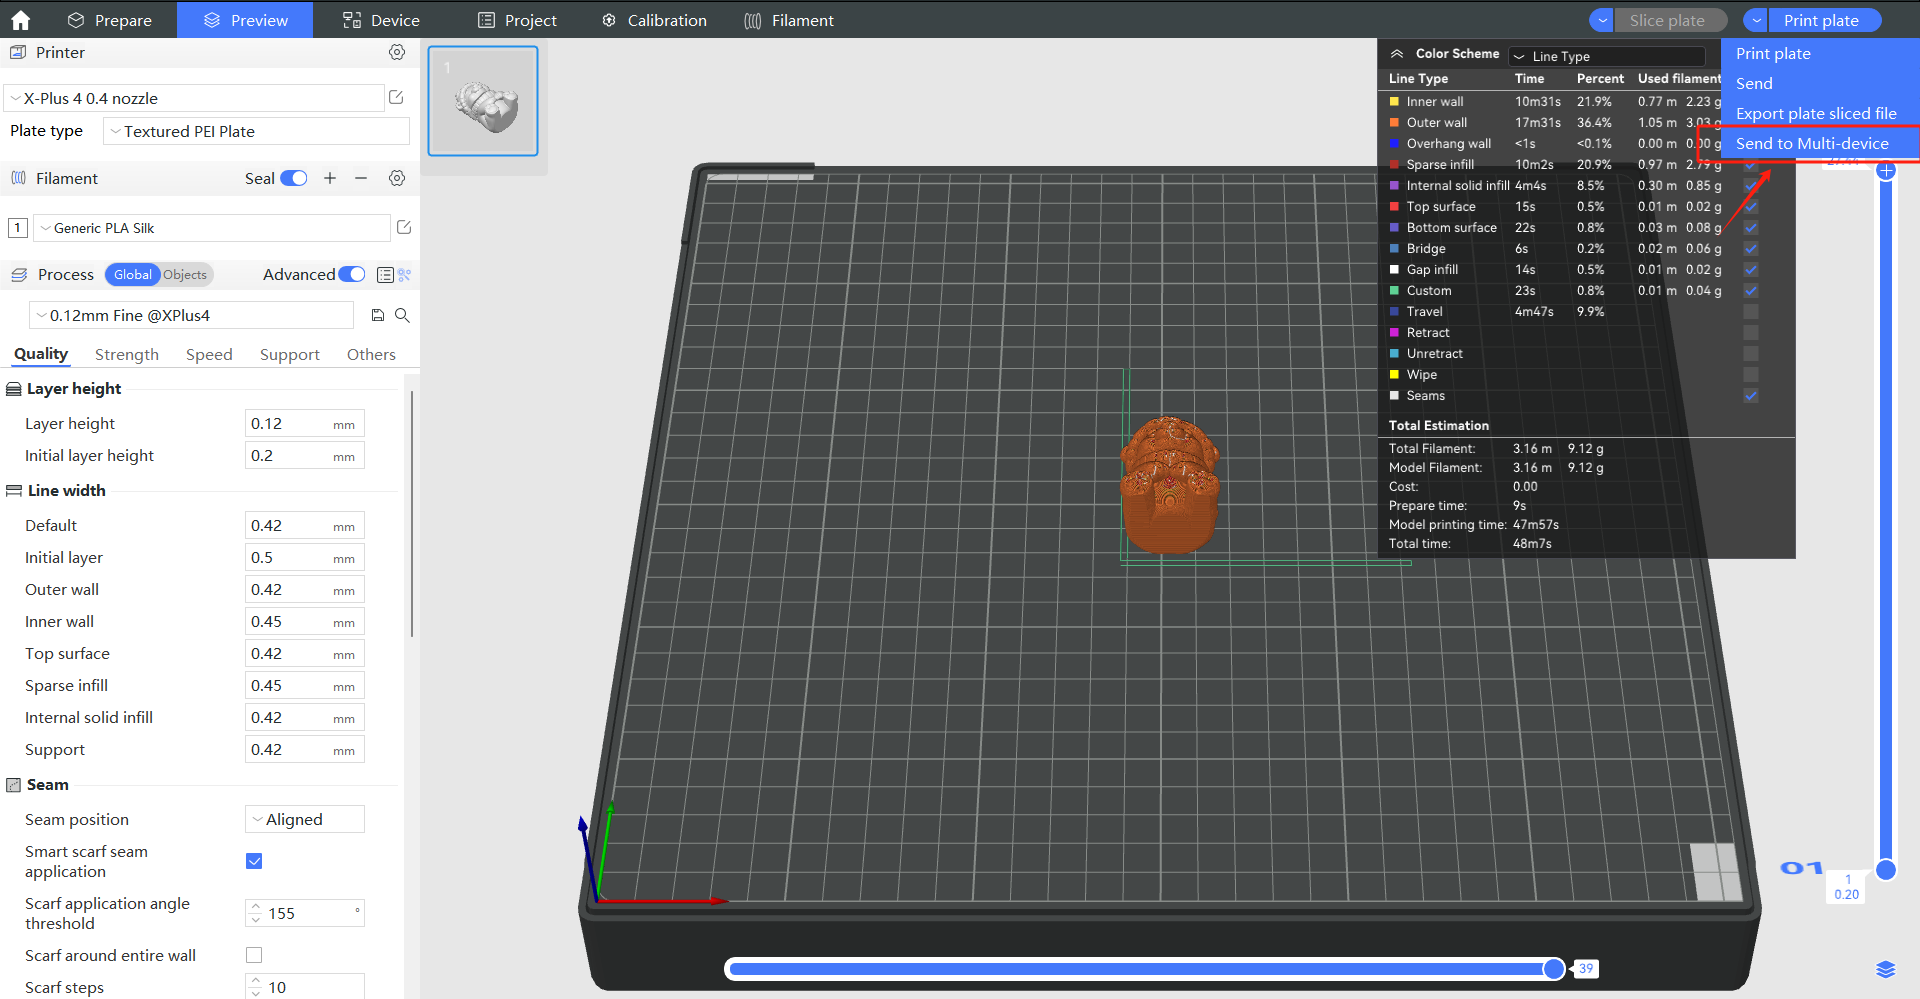This screenshot has height=999, width=1920.
Task: Open the Project tab
Action: click(x=517, y=20)
